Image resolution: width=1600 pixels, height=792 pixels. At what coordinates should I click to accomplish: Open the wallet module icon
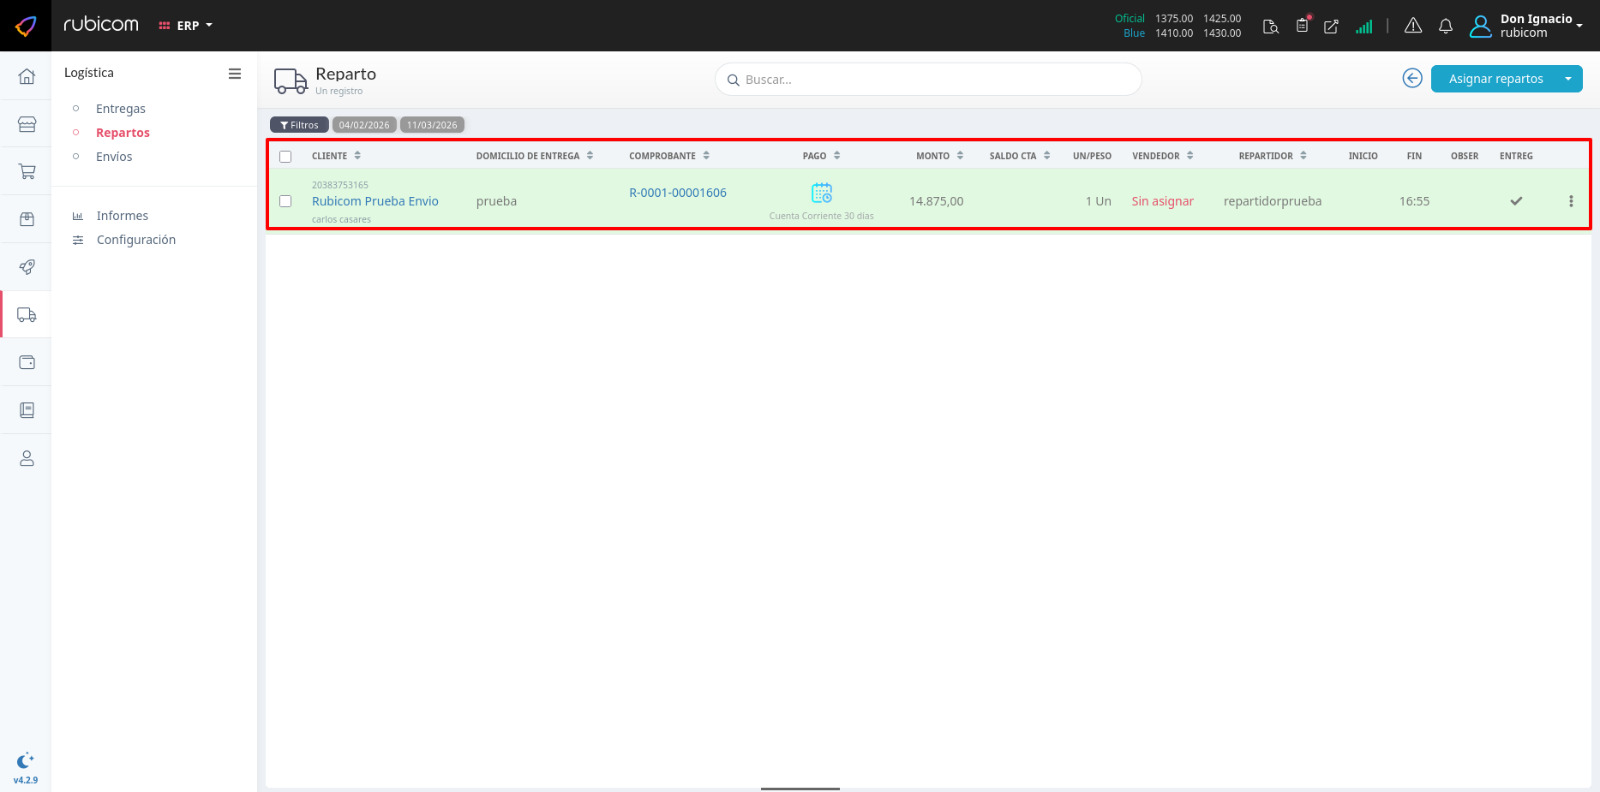pos(27,362)
